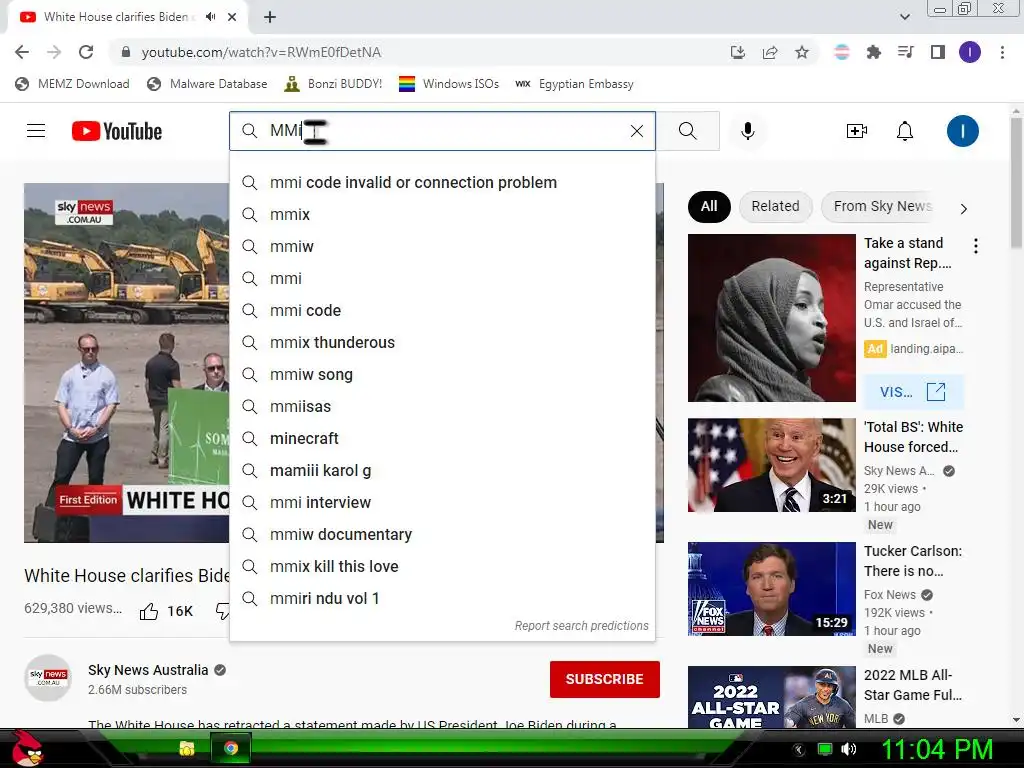1024x768 pixels.
Task: Open Chrome profile avatar in toolbar
Action: coord(970,52)
